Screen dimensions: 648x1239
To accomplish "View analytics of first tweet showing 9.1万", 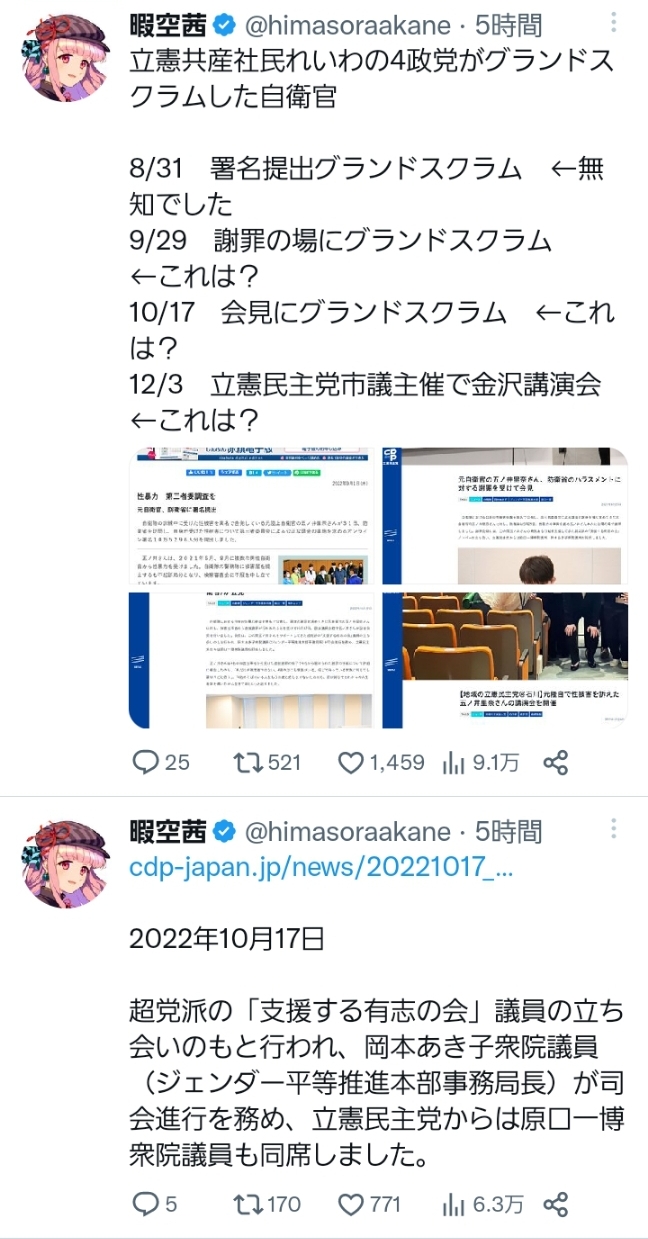I will pyautogui.click(x=481, y=762).
